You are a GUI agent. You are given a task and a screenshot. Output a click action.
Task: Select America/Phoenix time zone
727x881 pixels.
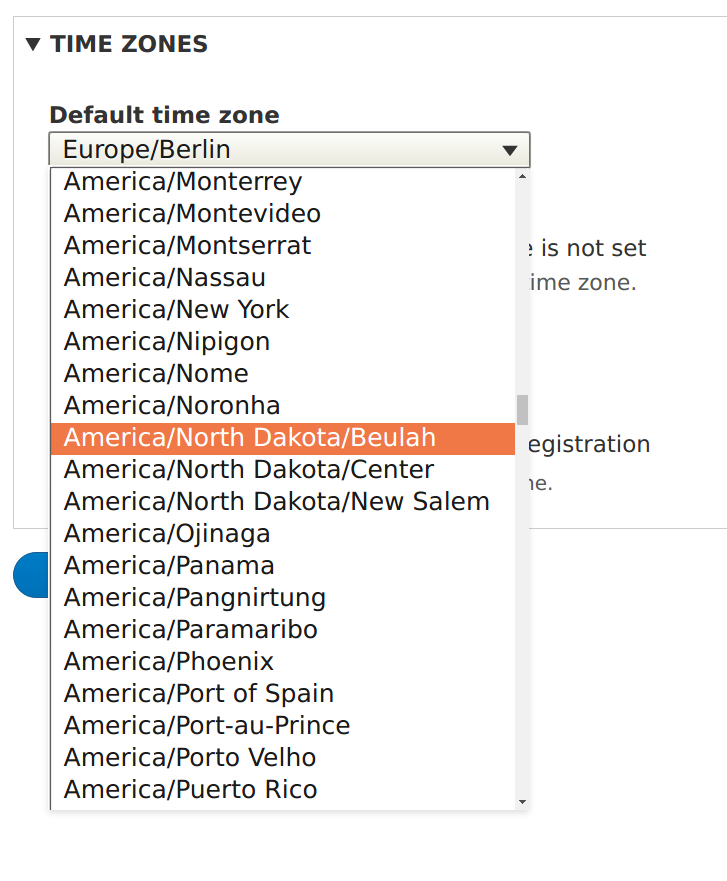[x=167, y=661]
